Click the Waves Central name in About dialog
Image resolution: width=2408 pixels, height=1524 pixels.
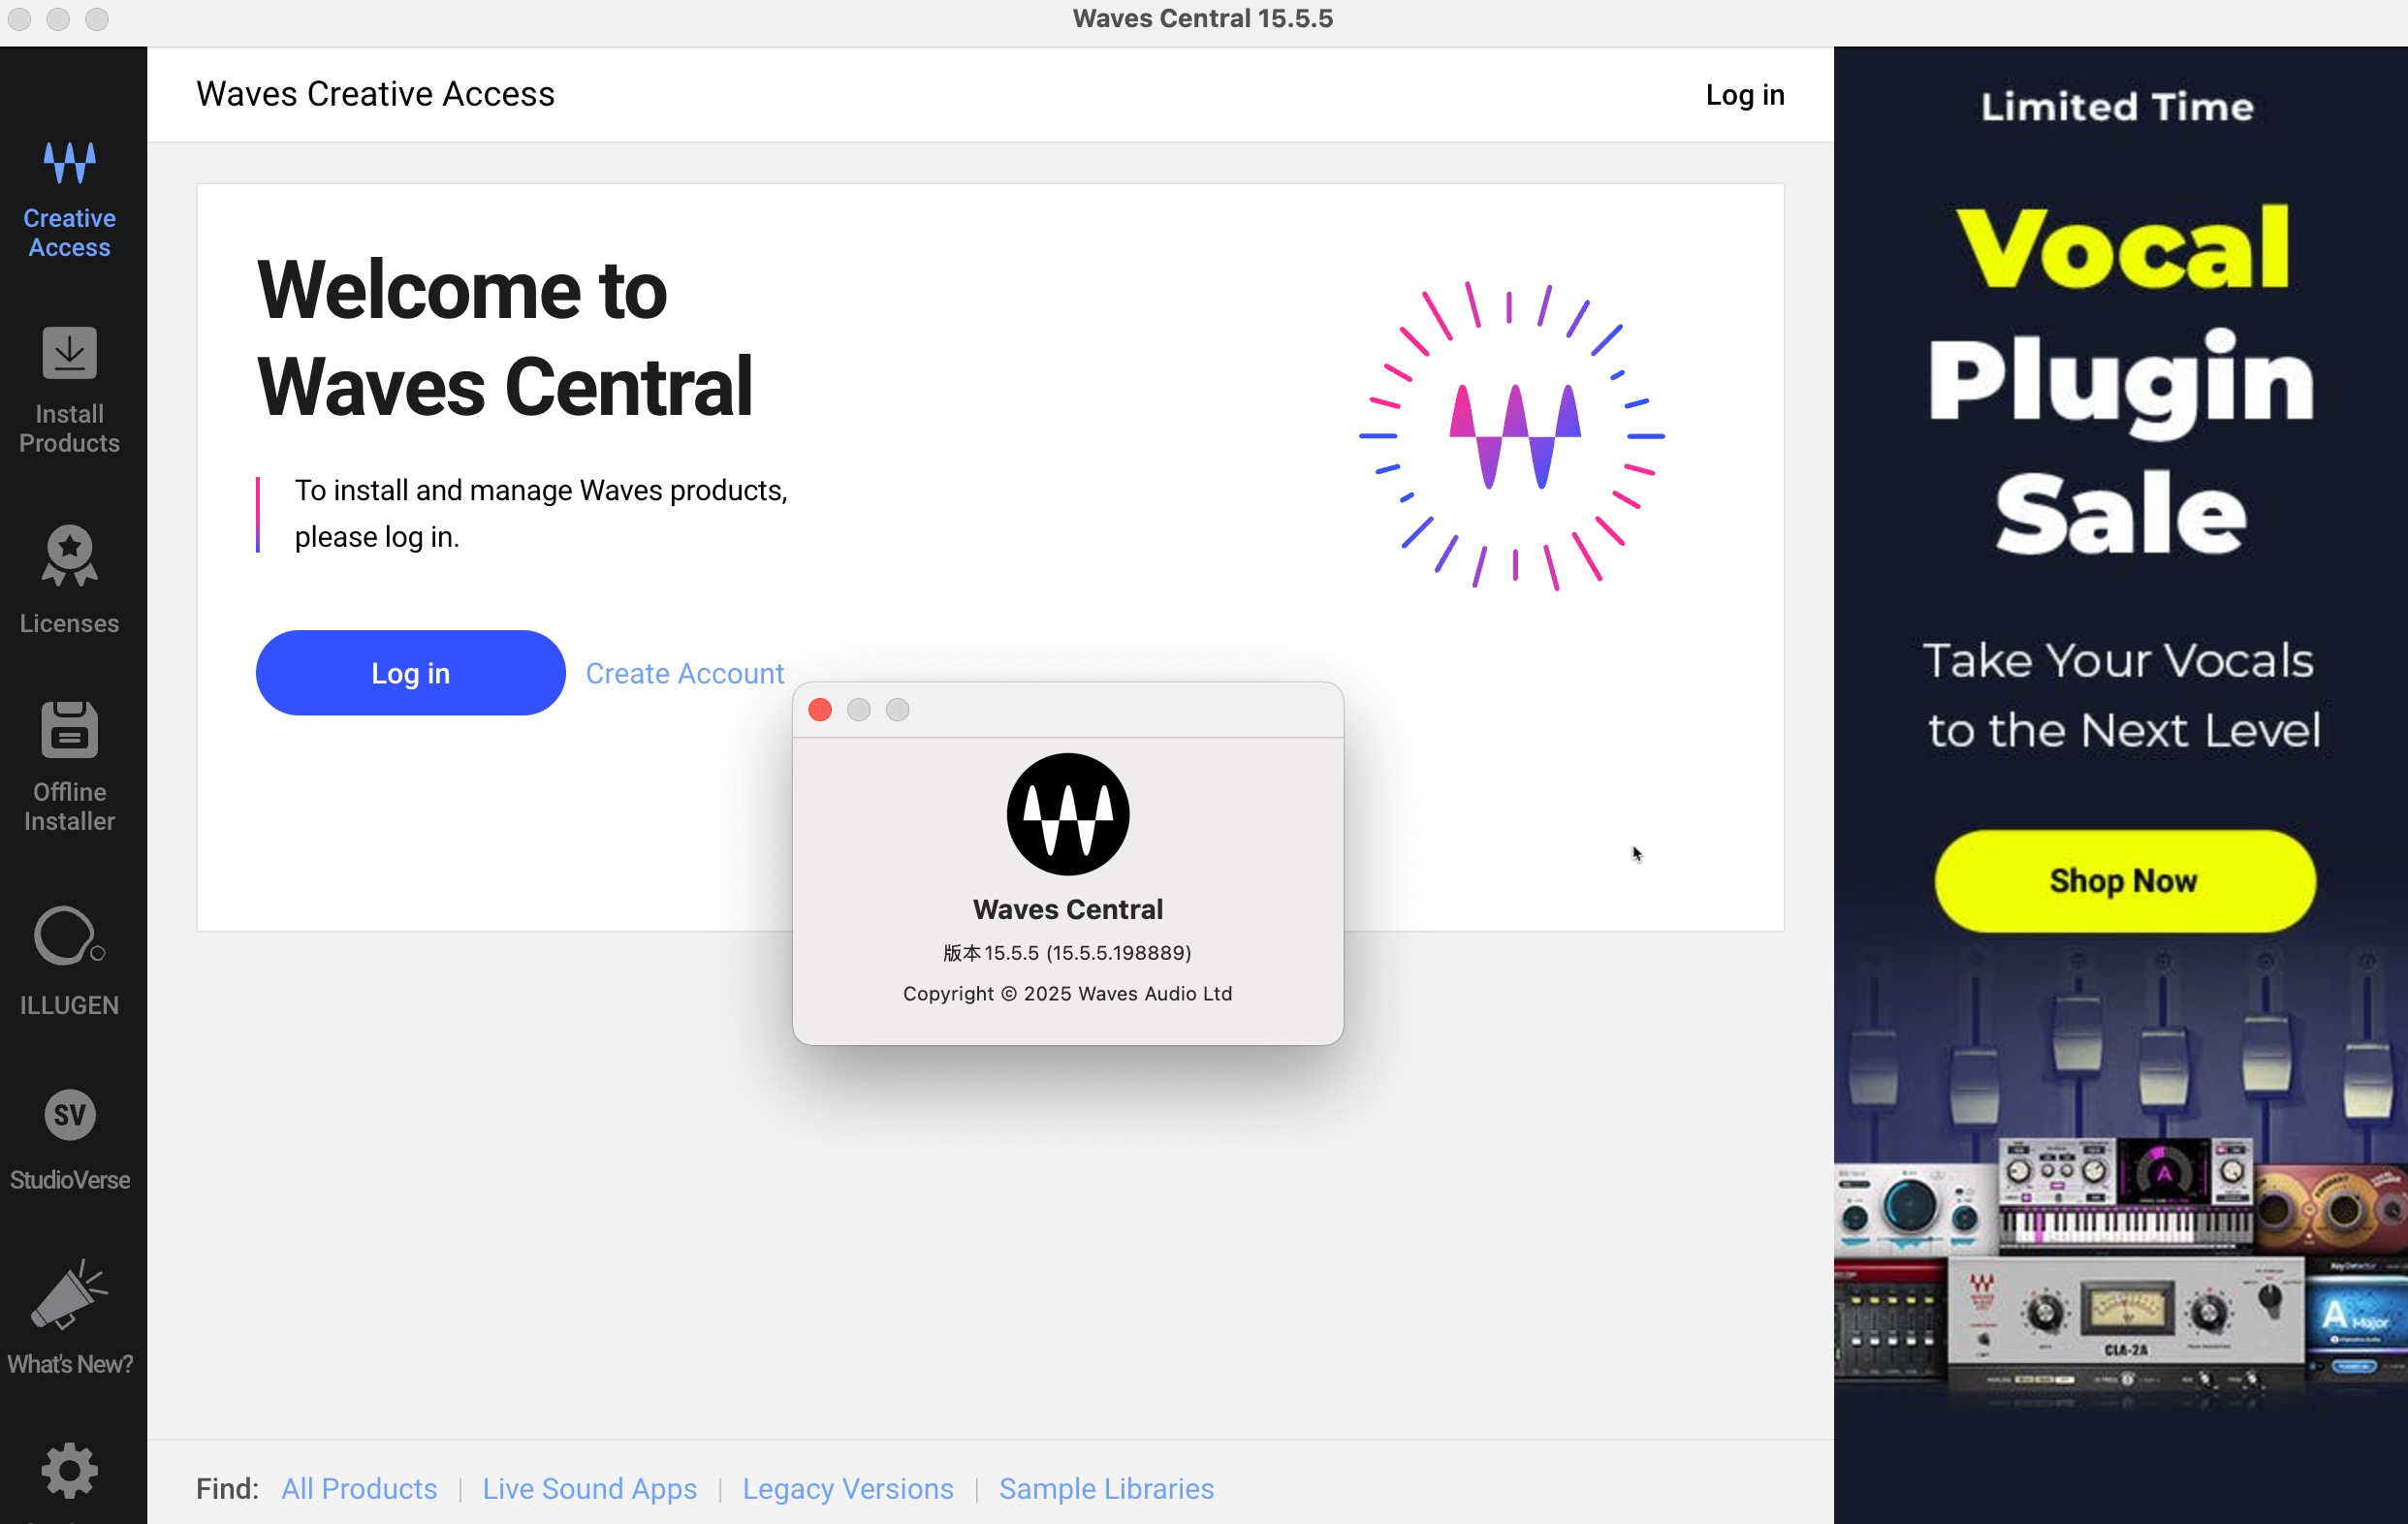coord(1068,908)
